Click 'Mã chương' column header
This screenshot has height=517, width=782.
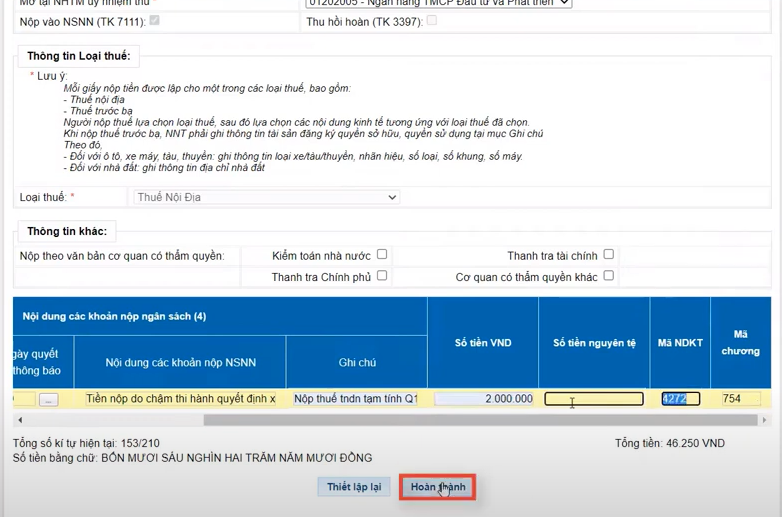[741, 343]
